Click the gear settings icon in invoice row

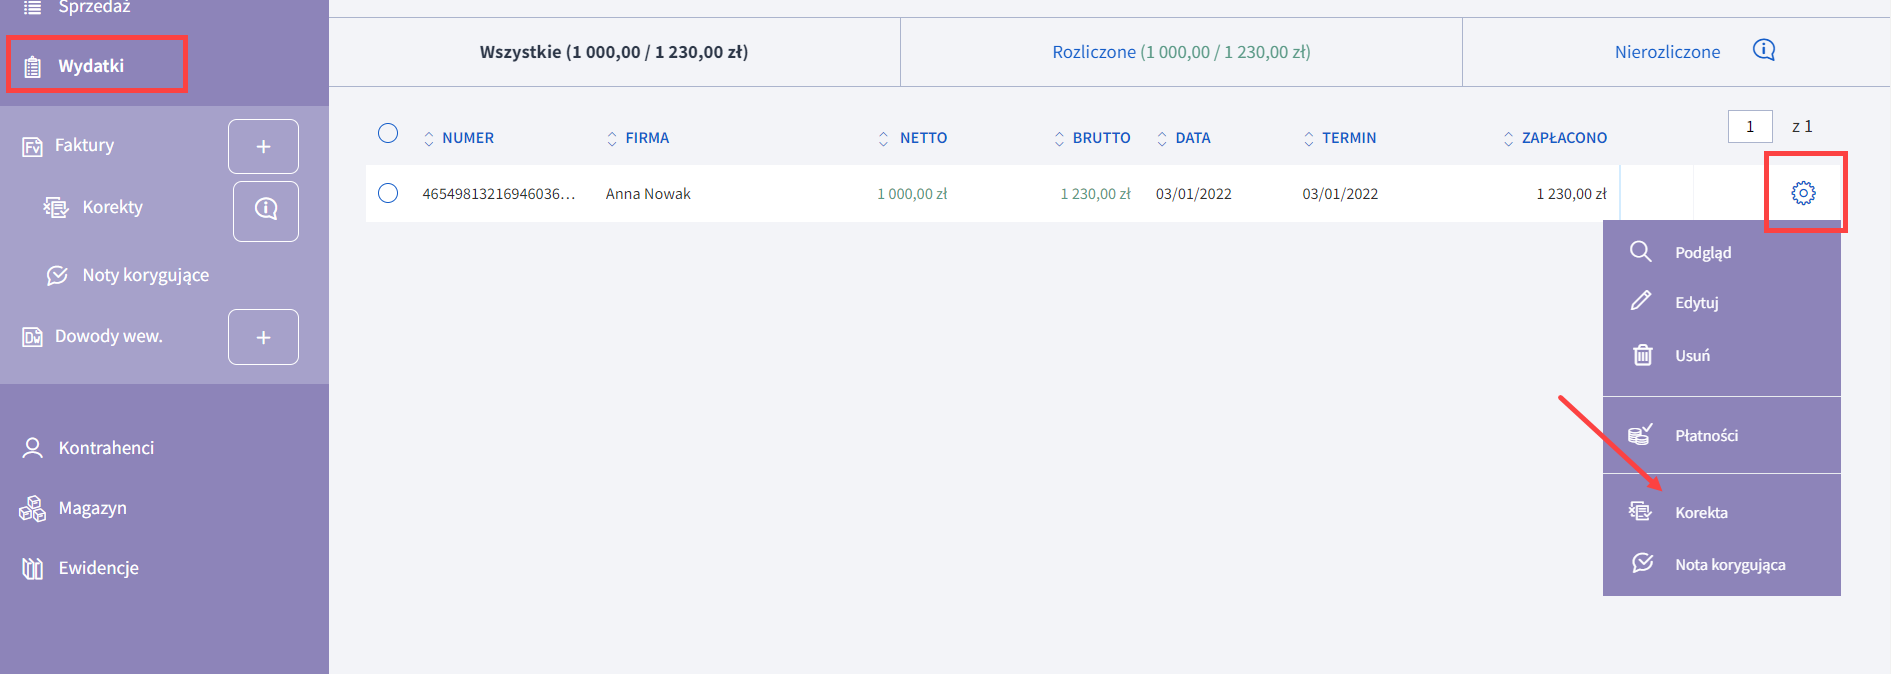(x=1803, y=193)
